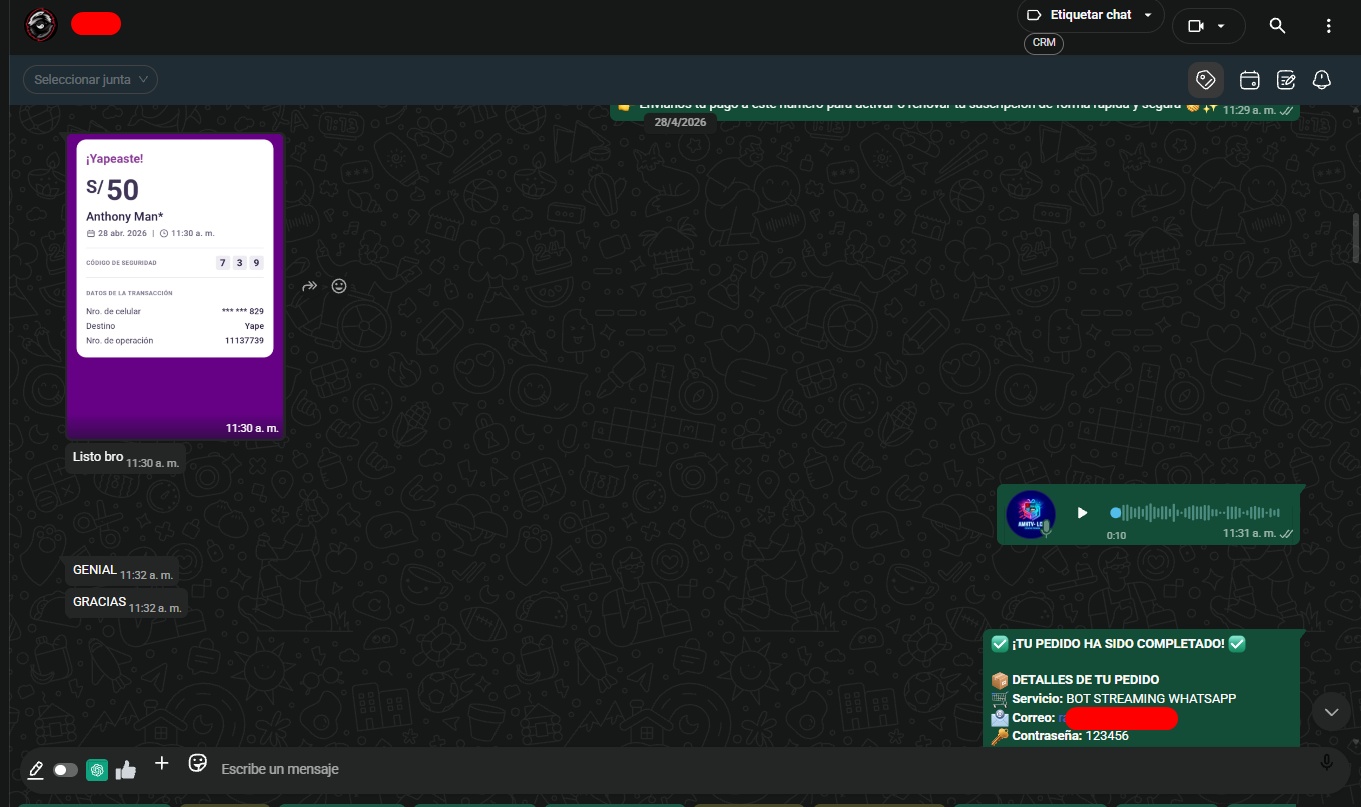Open the ChatGPT assistant icon
Screen dimensions: 1361x807
pos(97,770)
